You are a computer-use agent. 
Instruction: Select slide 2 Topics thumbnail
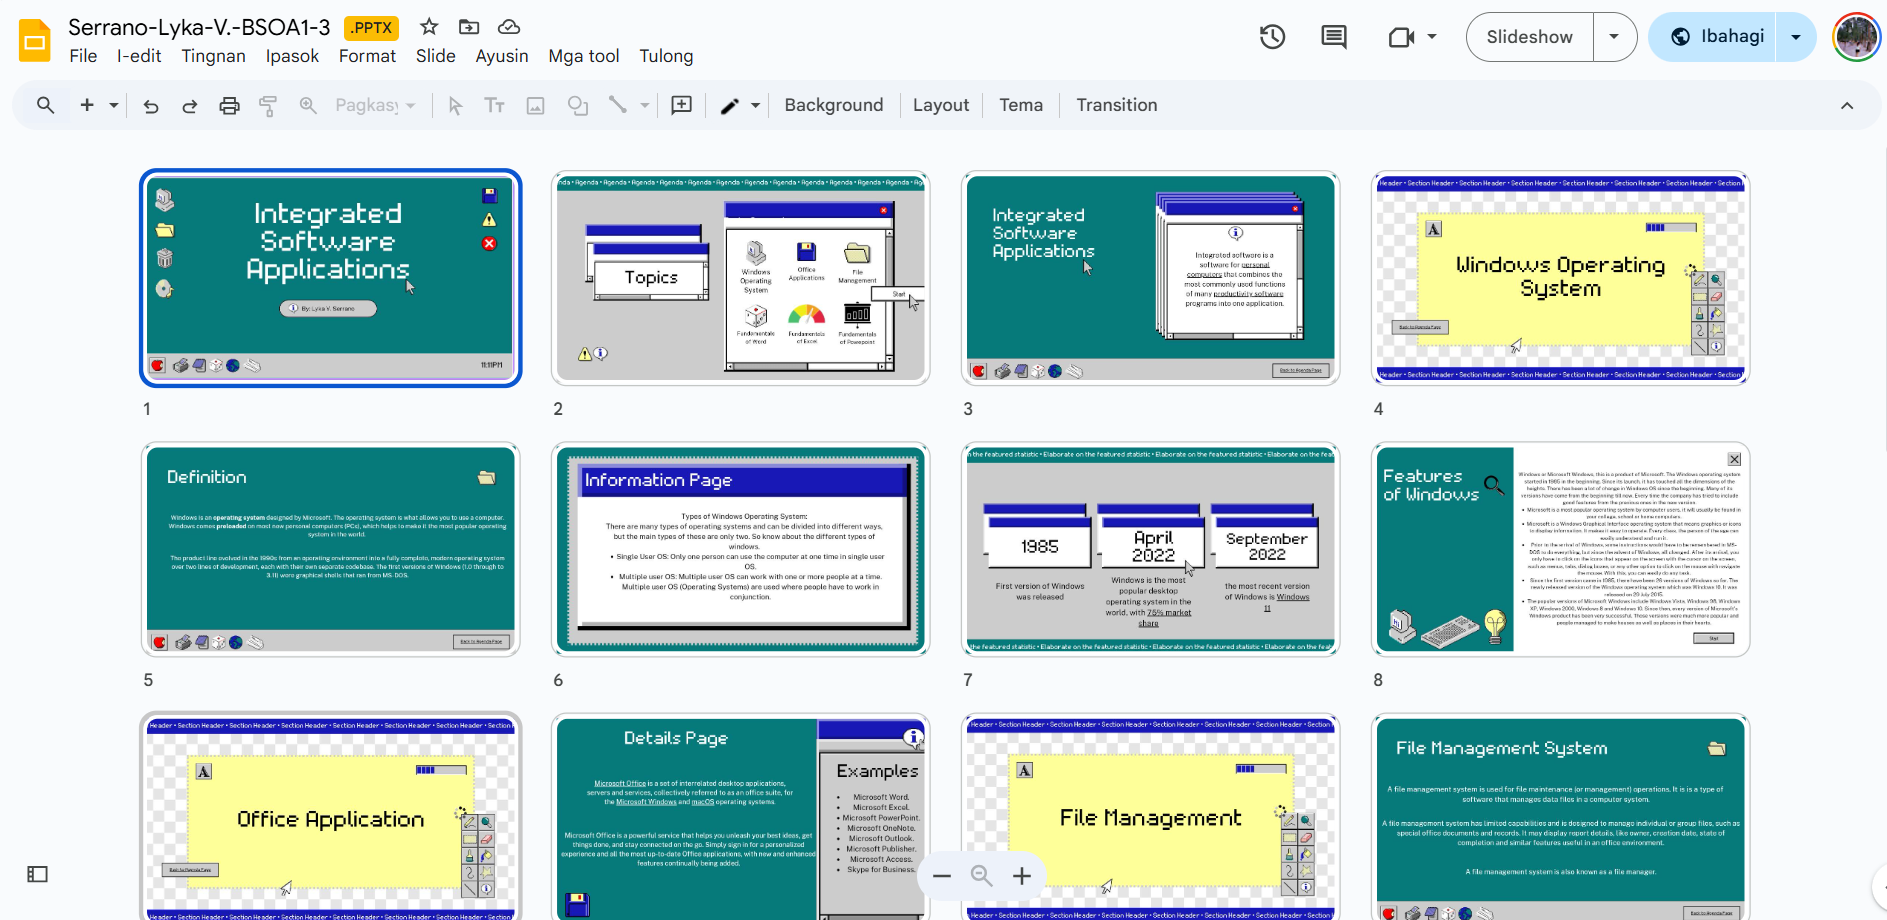point(741,278)
